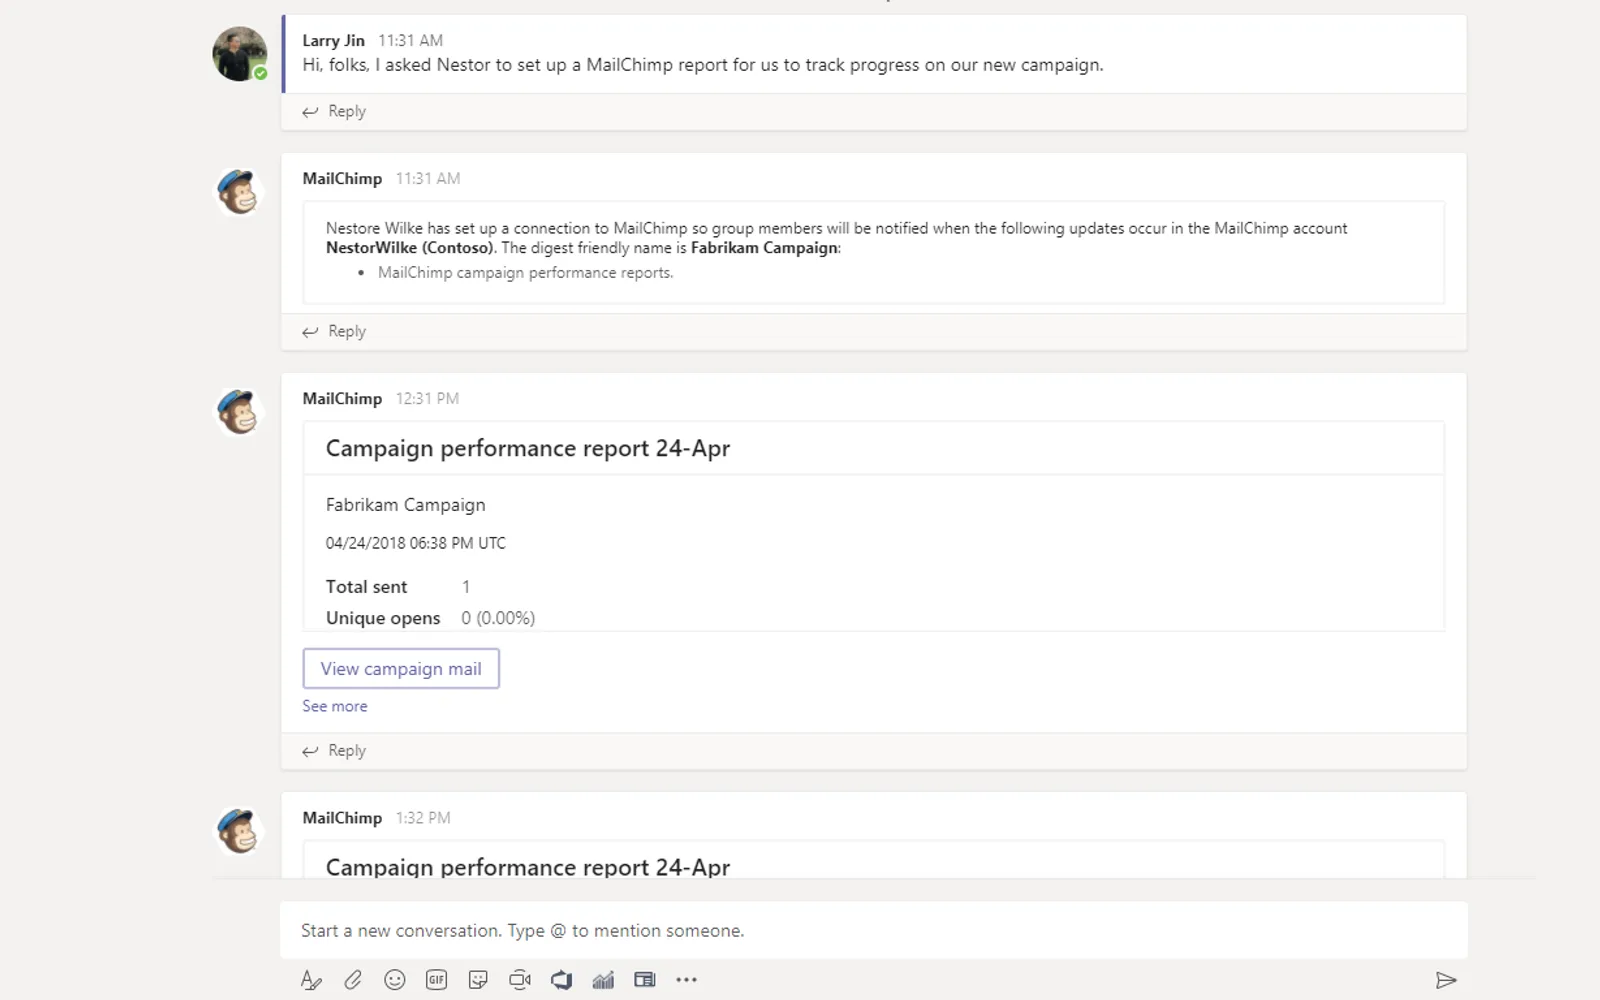Viewport: 1600px width, 1000px height.
Task: Click the Unique opens row
Action: tap(430, 618)
